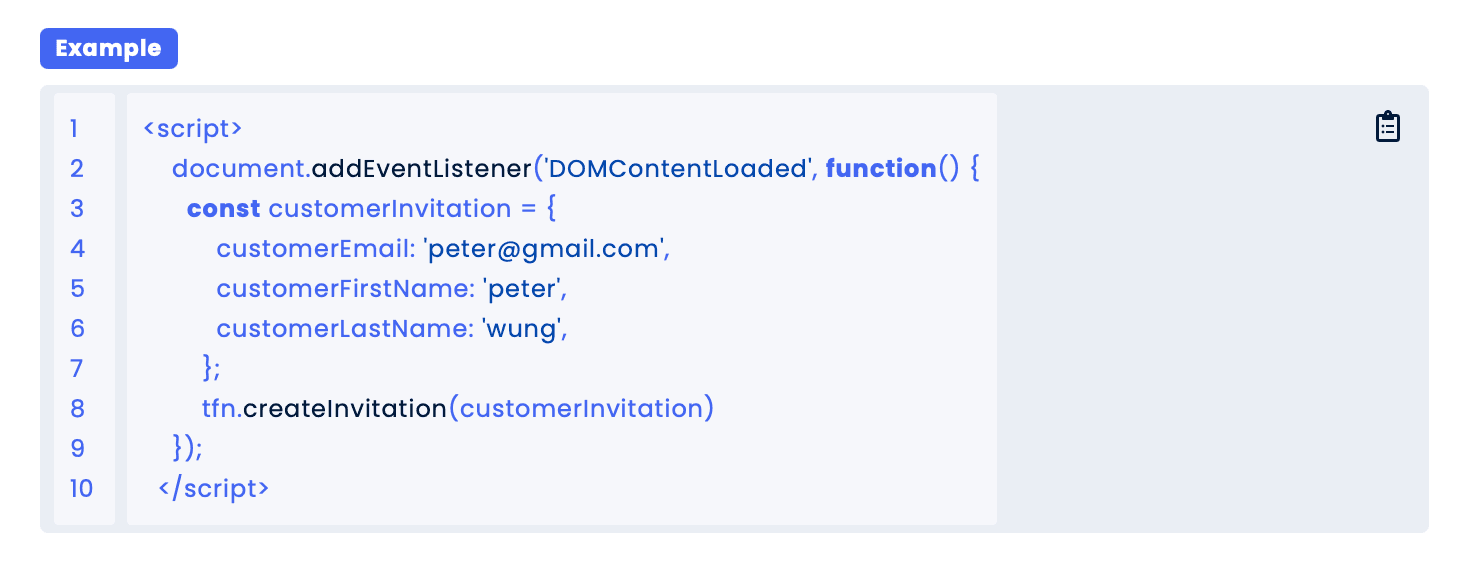Image resolution: width=1464 pixels, height=562 pixels.
Task: Click line number 10 in gutter
Action: 81,489
